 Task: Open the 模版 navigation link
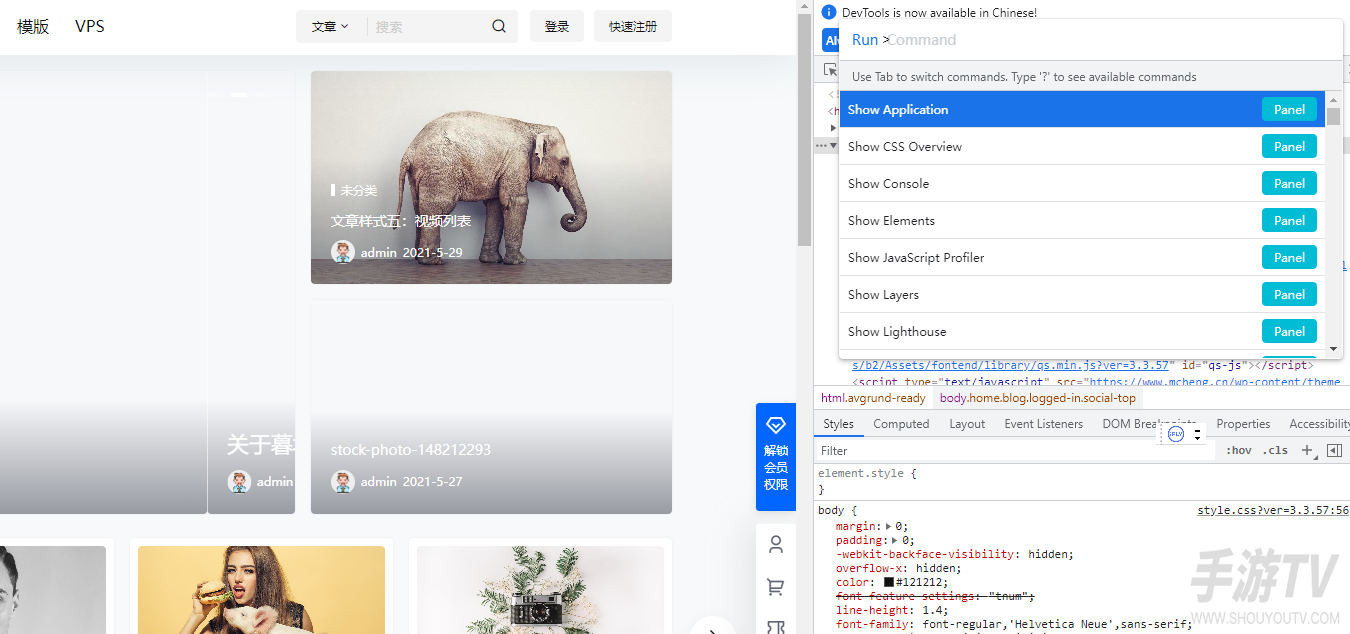tap(33, 27)
